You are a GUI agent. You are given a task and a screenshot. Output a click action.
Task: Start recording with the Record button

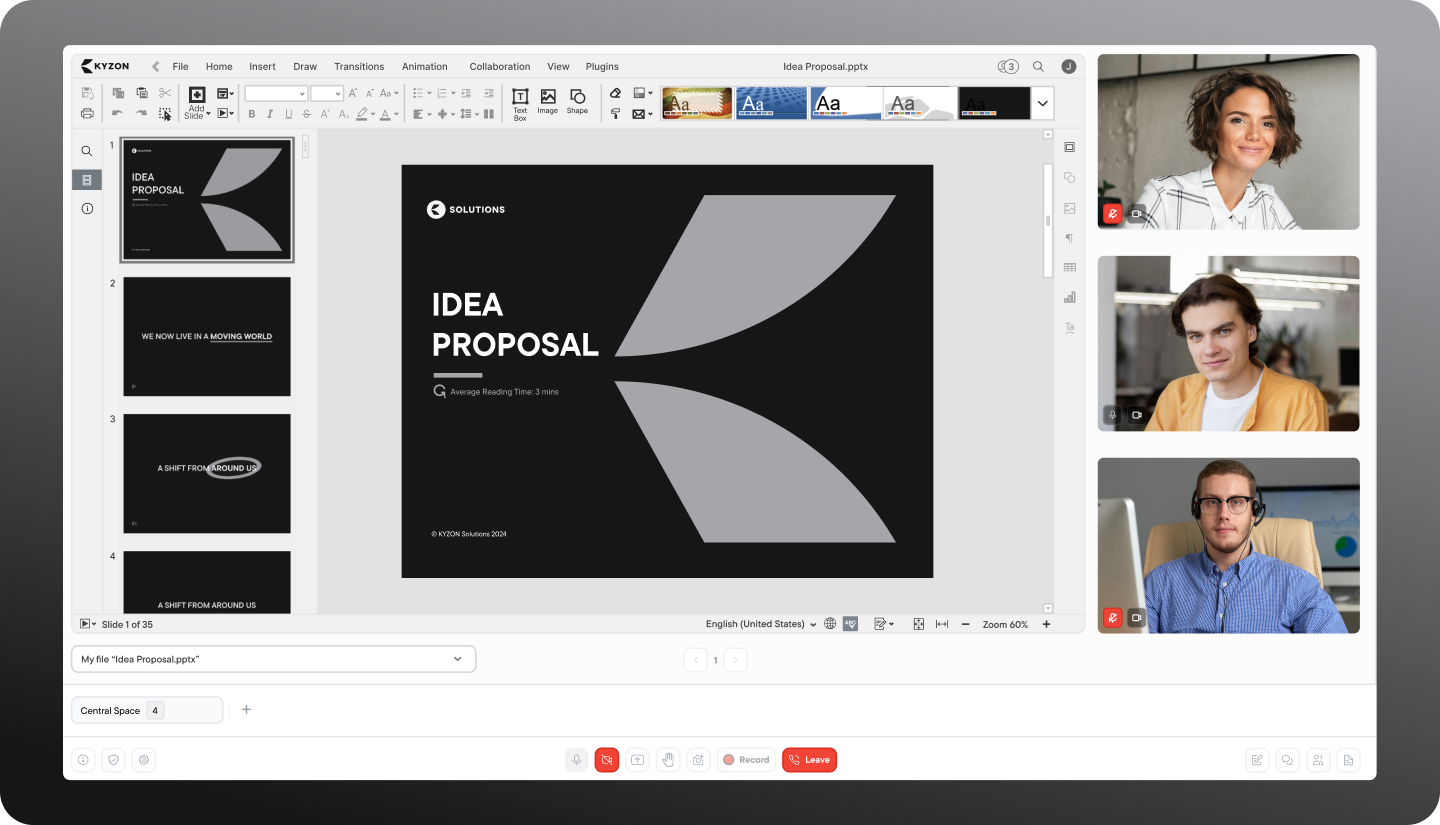[746, 760]
